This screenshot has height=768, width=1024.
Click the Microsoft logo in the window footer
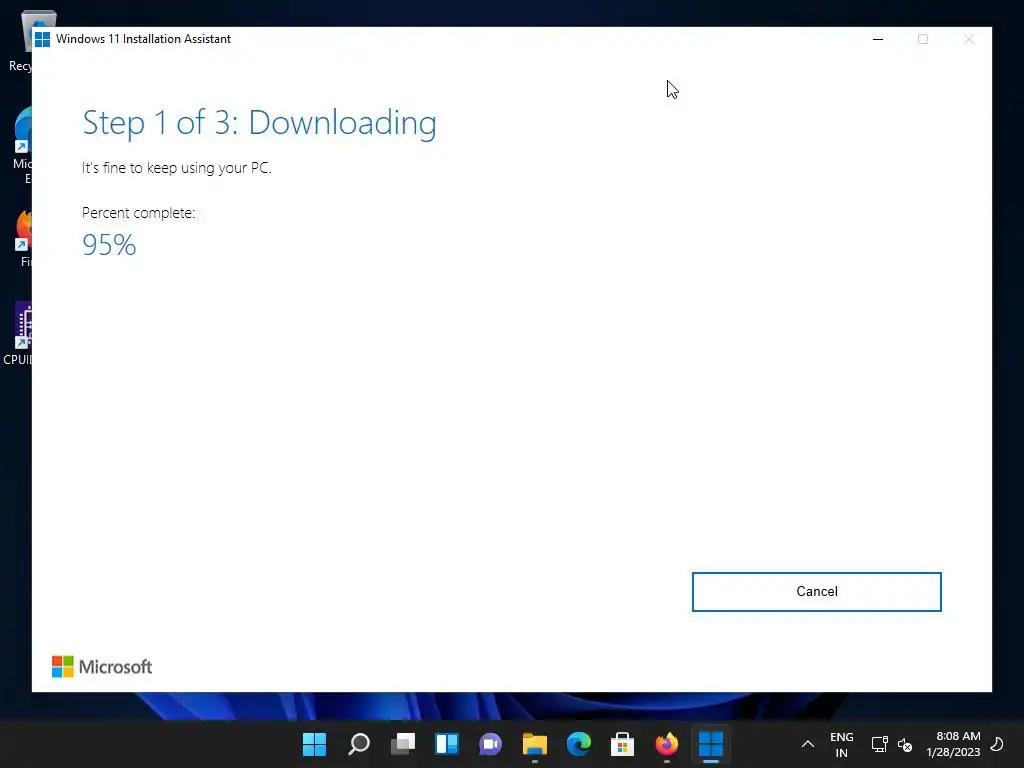point(102,667)
